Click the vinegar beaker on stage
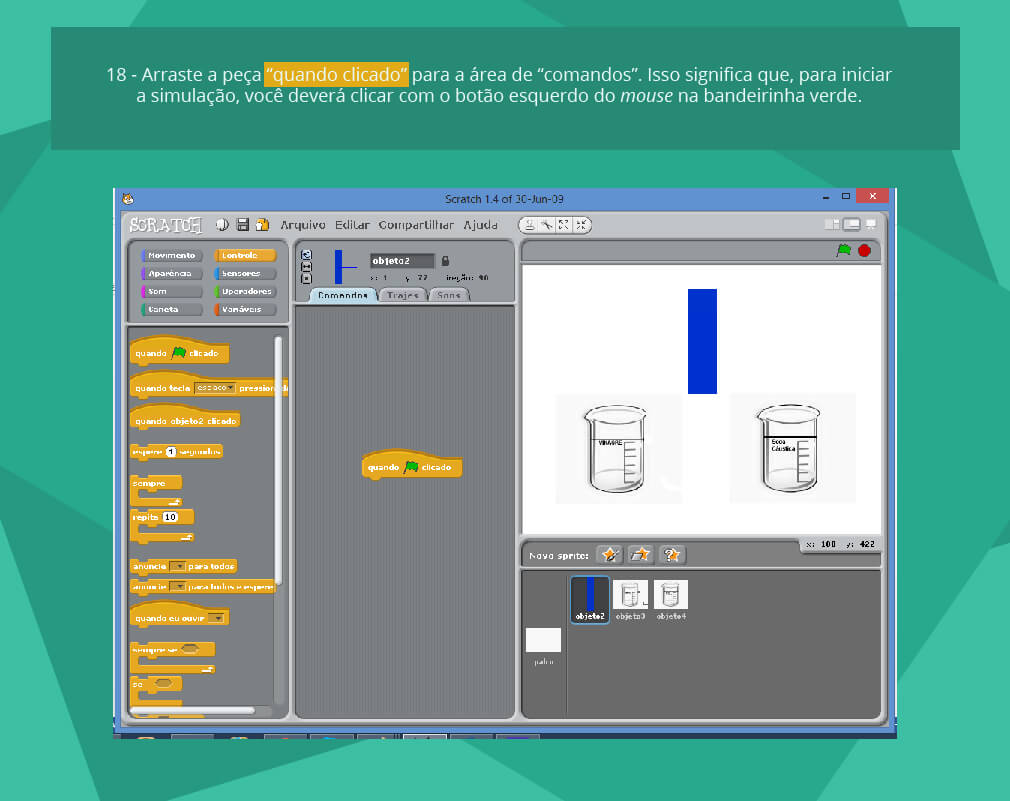1010x801 pixels. (x=615, y=448)
